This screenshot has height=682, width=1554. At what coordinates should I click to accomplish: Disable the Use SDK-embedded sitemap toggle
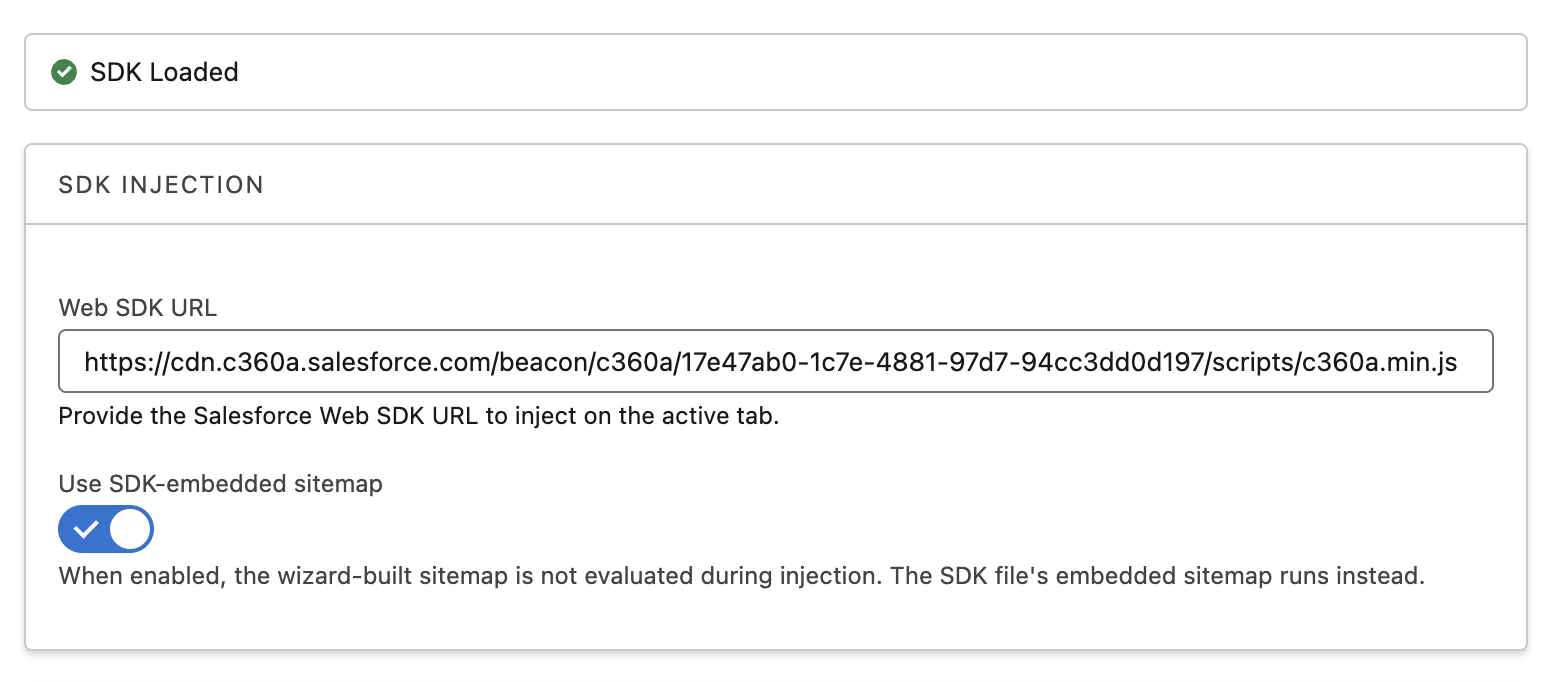pyautogui.click(x=106, y=529)
